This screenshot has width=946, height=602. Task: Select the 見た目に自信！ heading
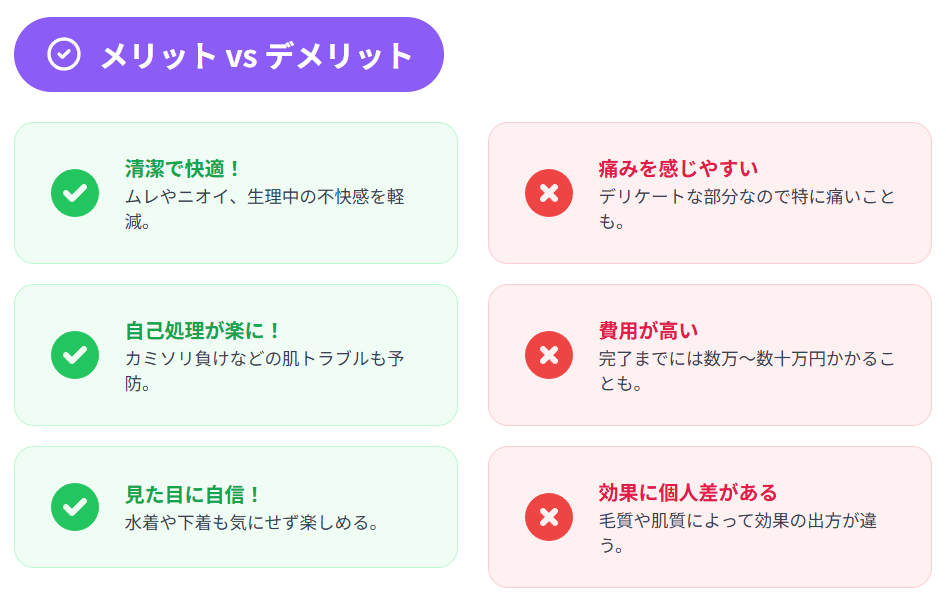point(193,495)
